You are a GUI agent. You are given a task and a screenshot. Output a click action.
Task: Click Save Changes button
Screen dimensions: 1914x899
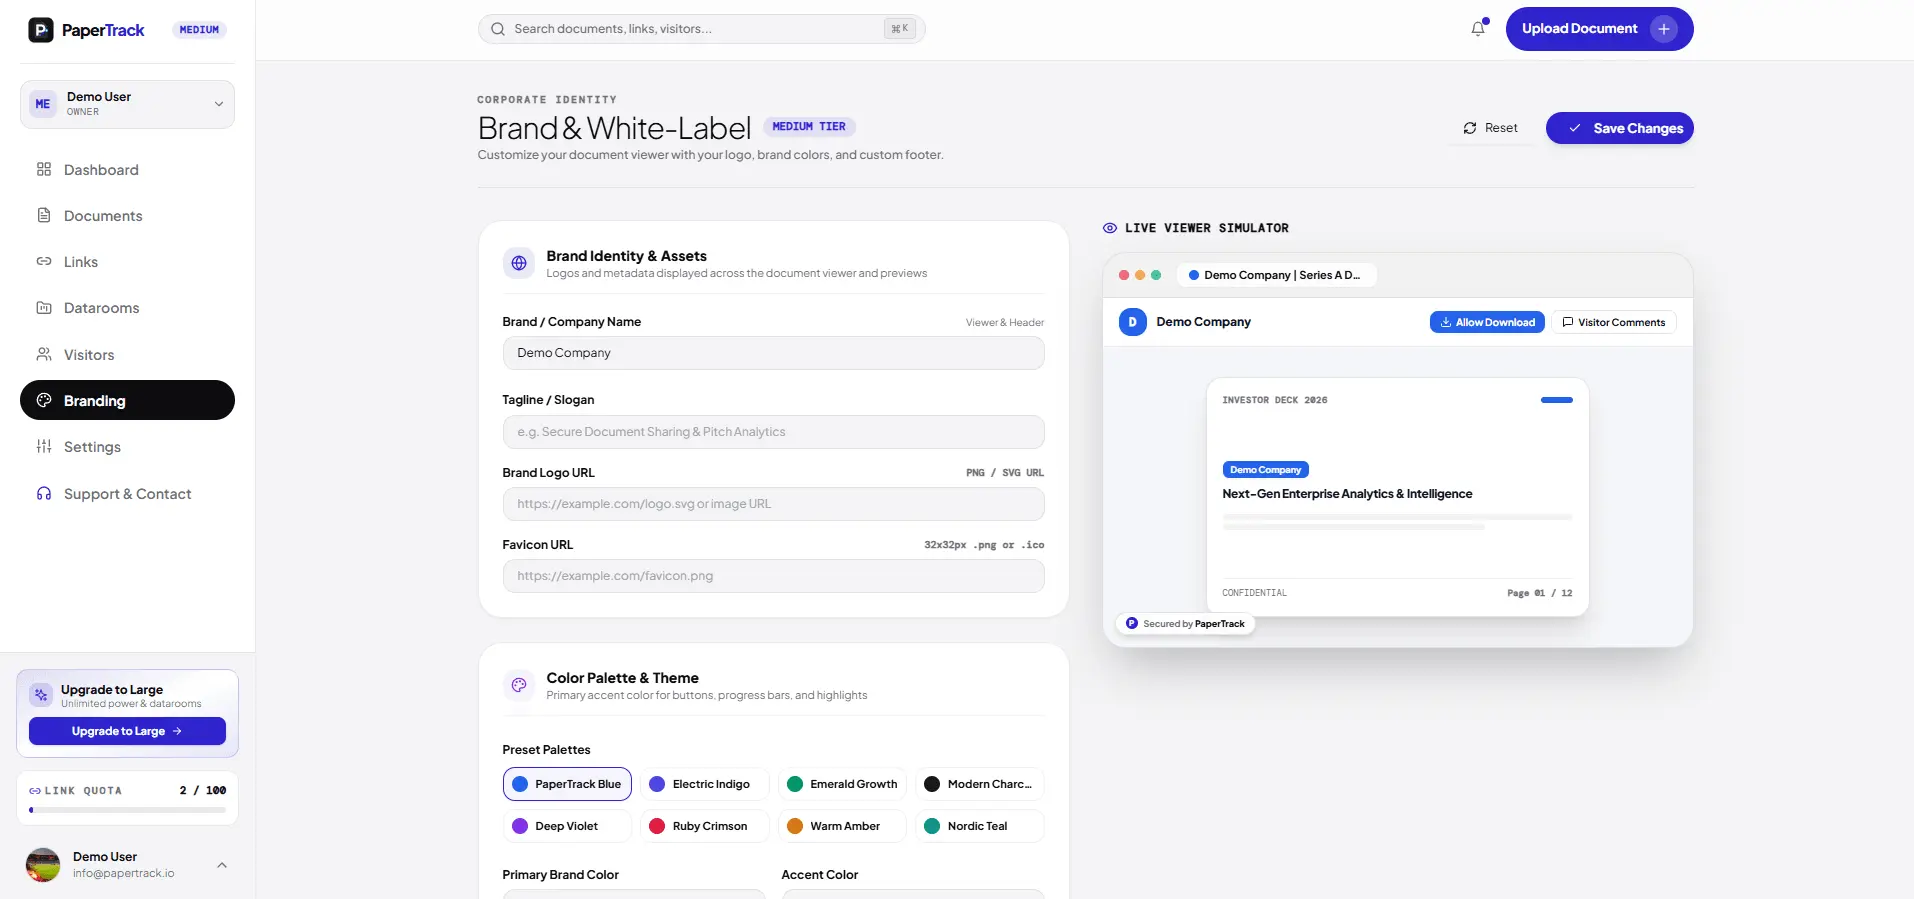point(1620,128)
